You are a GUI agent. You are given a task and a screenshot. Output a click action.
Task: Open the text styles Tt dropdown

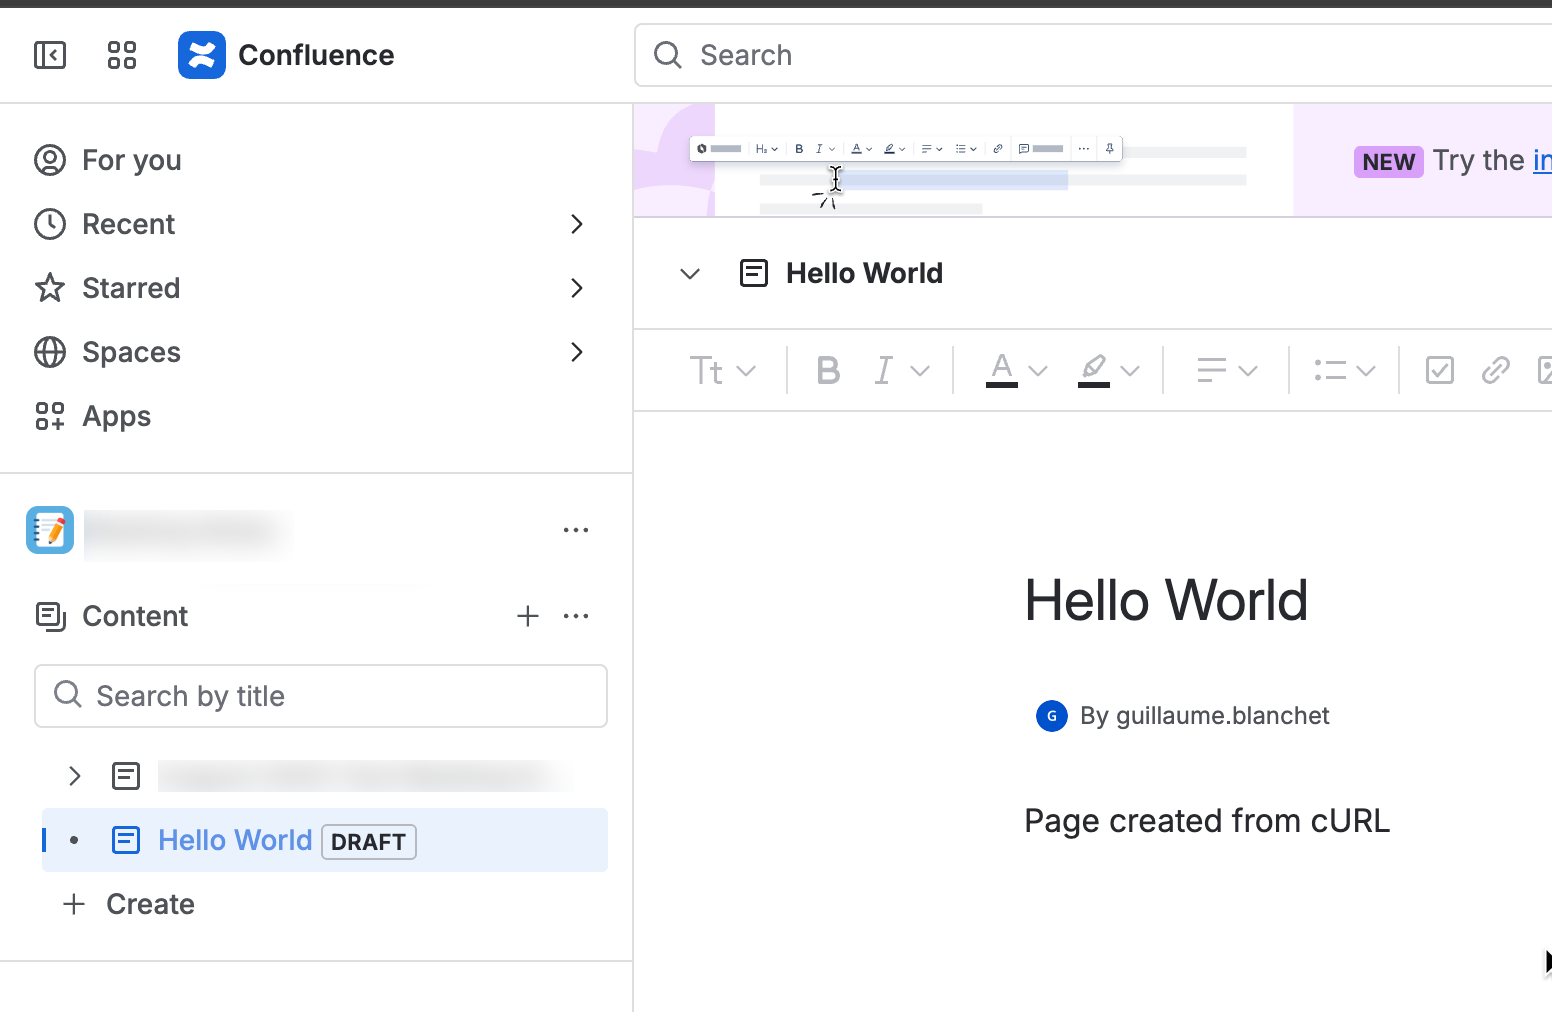(x=722, y=371)
